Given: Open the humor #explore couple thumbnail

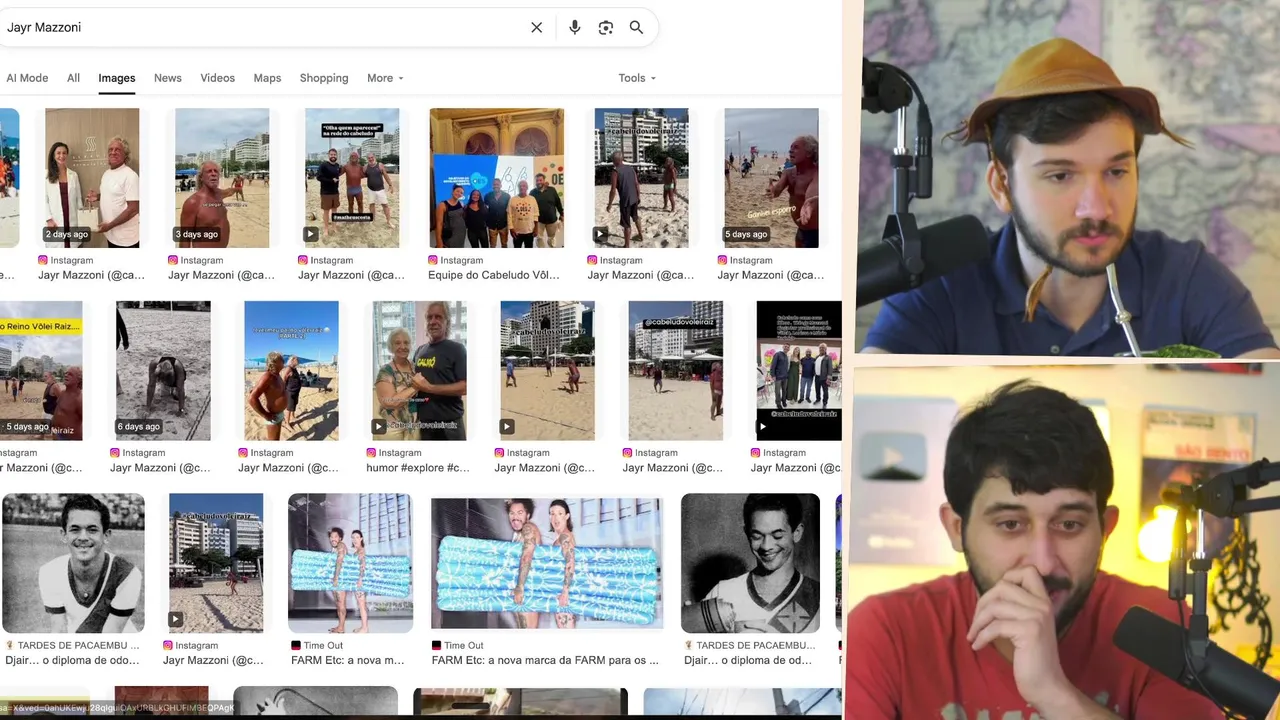Looking at the screenshot, I should pyautogui.click(x=420, y=371).
